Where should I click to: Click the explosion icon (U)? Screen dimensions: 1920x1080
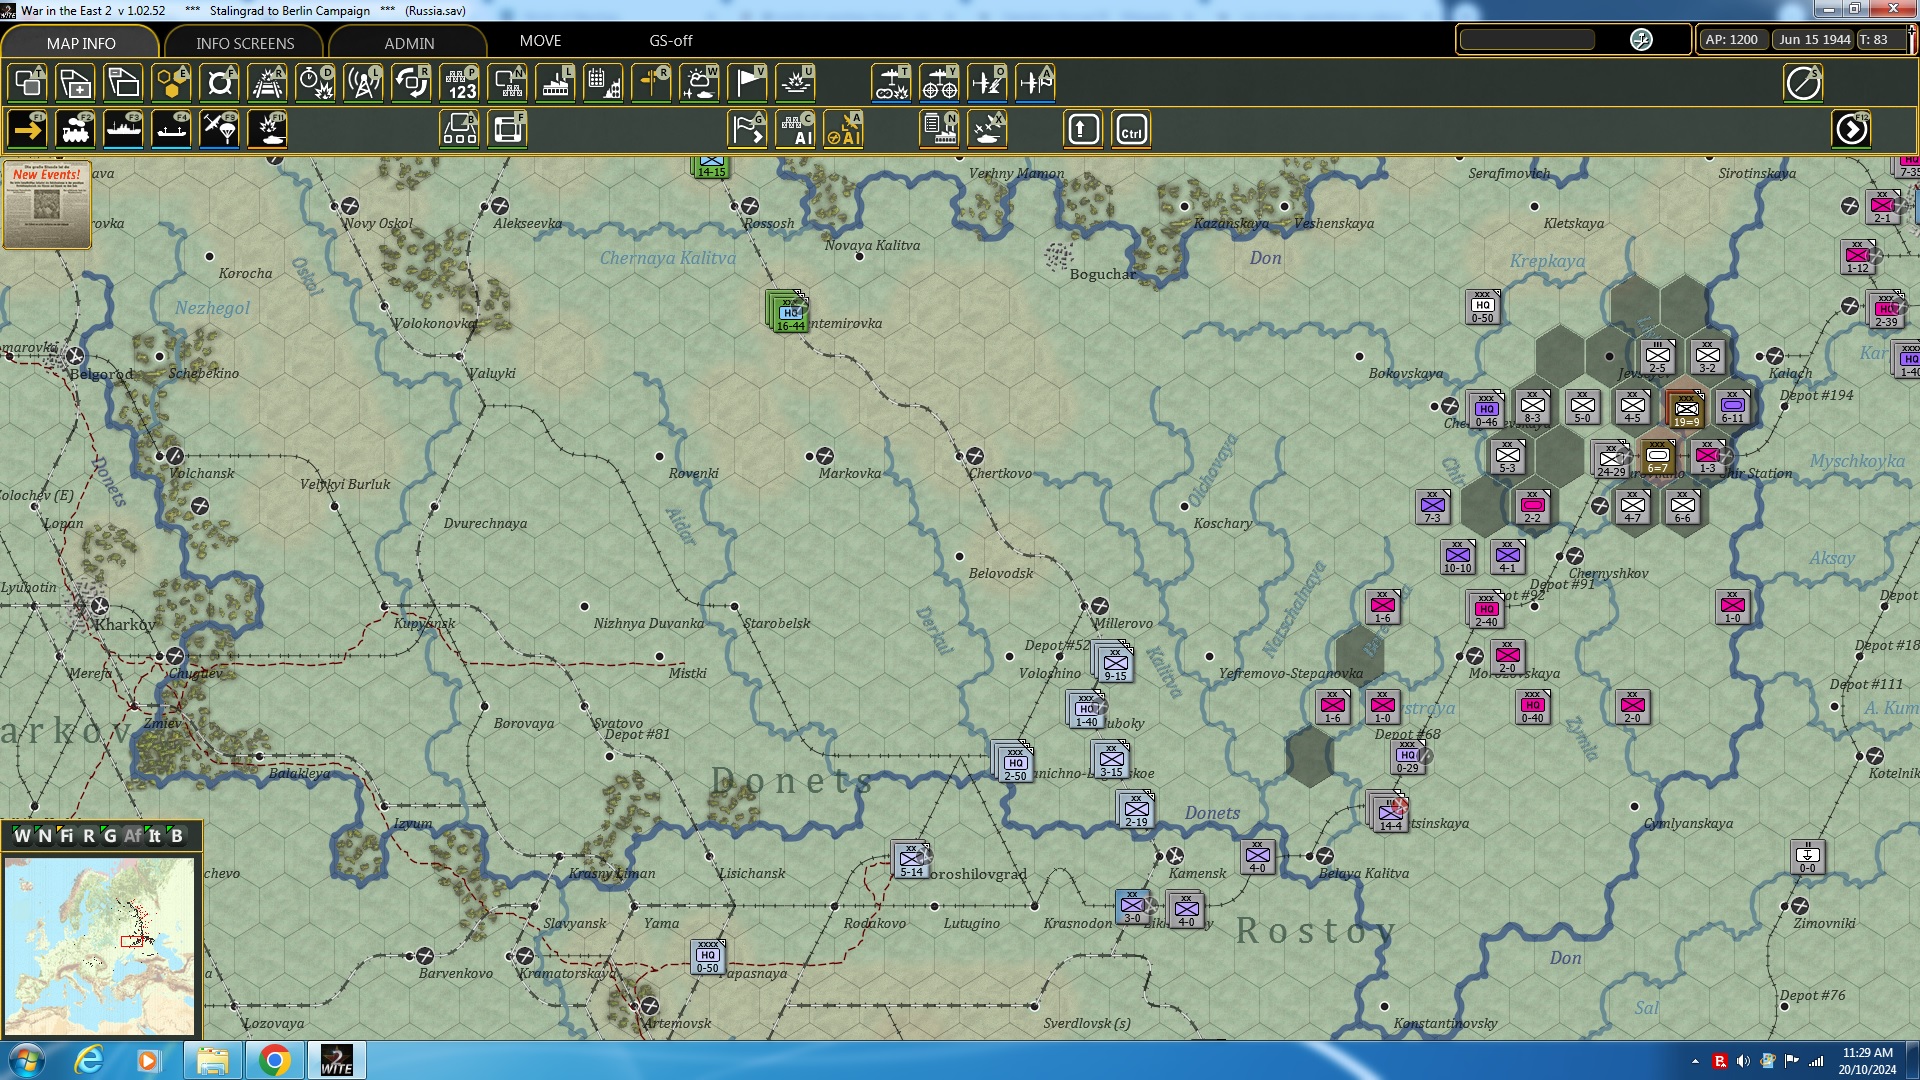795,83
